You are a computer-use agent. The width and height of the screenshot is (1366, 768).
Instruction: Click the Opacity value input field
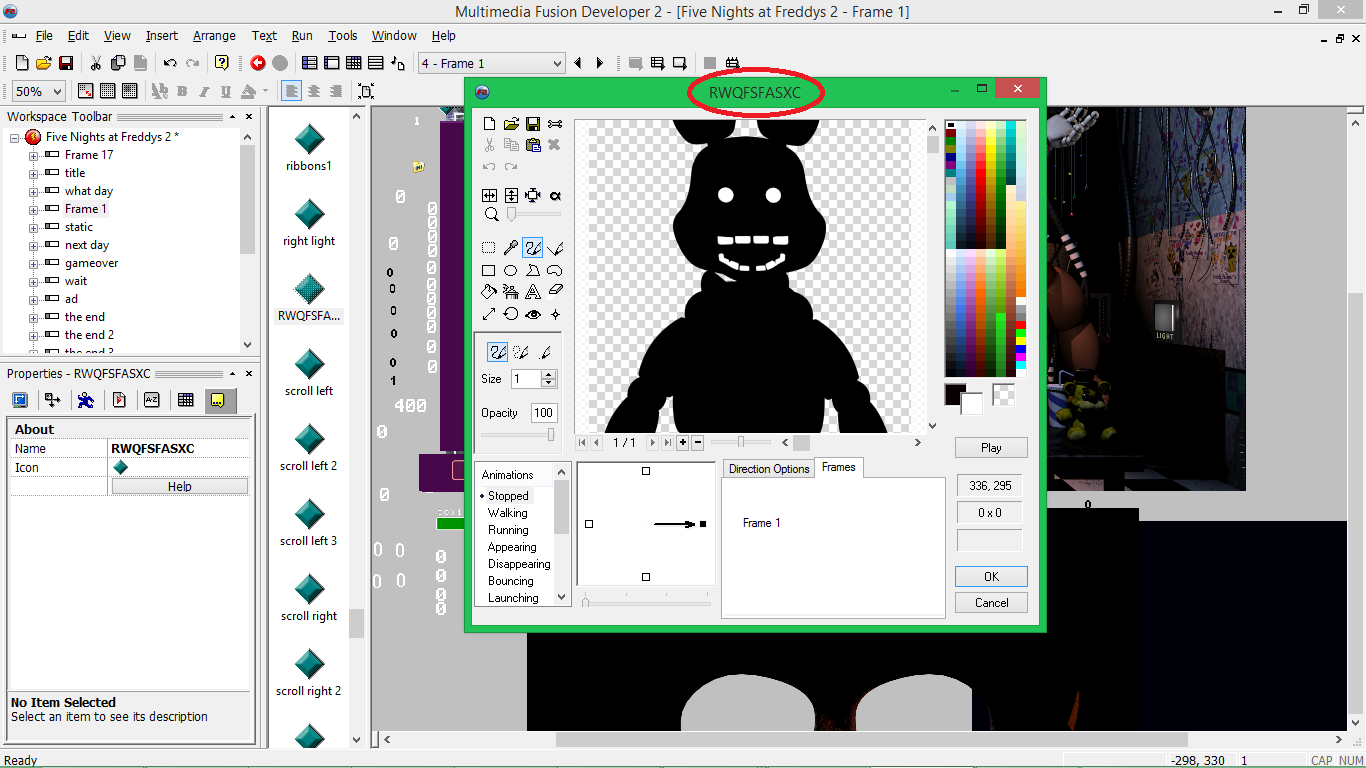[x=544, y=413]
